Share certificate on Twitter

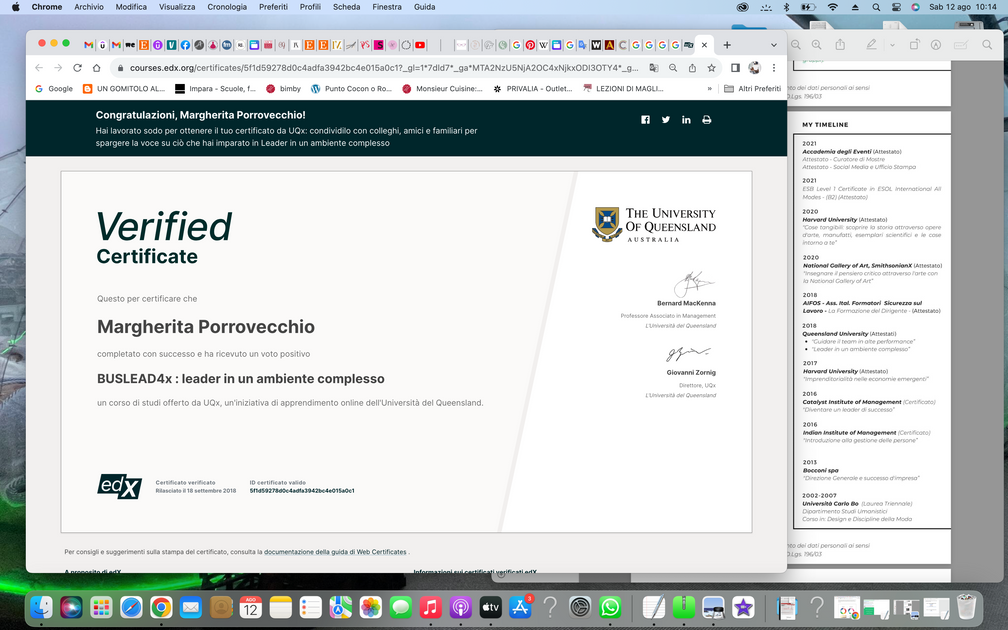(x=666, y=120)
